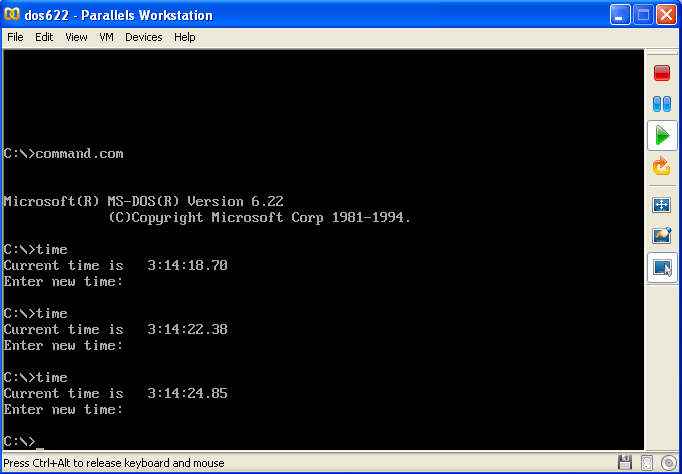Click the hard disk status icon
This screenshot has width=682, height=474.
647,462
